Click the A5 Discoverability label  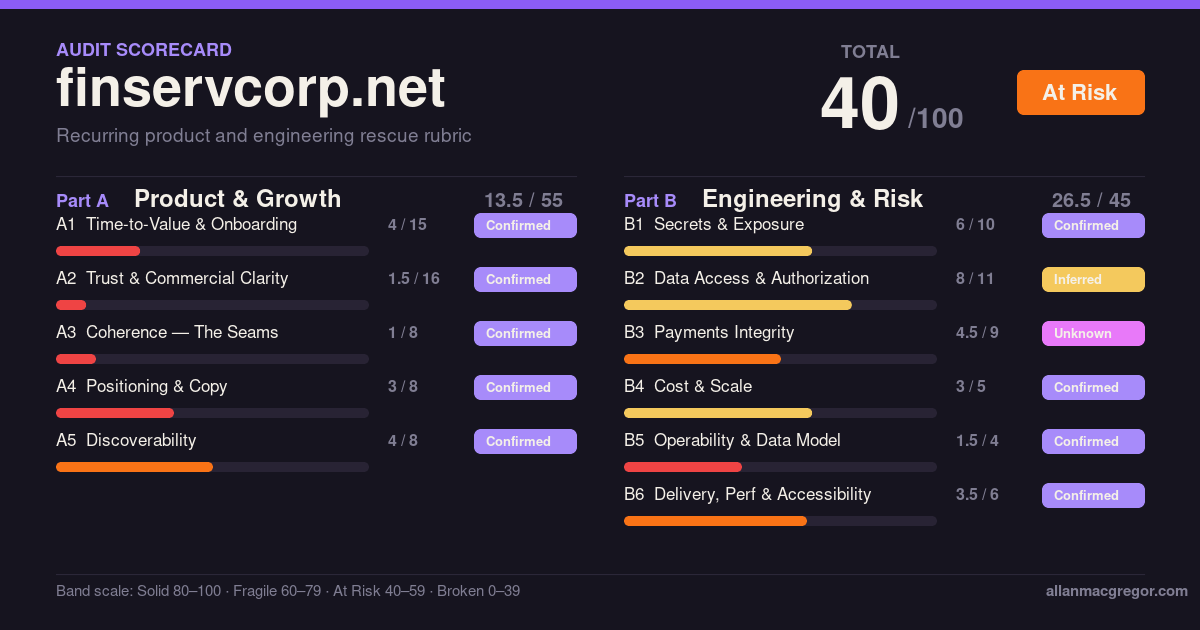pyautogui.click(x=126, y=440)
